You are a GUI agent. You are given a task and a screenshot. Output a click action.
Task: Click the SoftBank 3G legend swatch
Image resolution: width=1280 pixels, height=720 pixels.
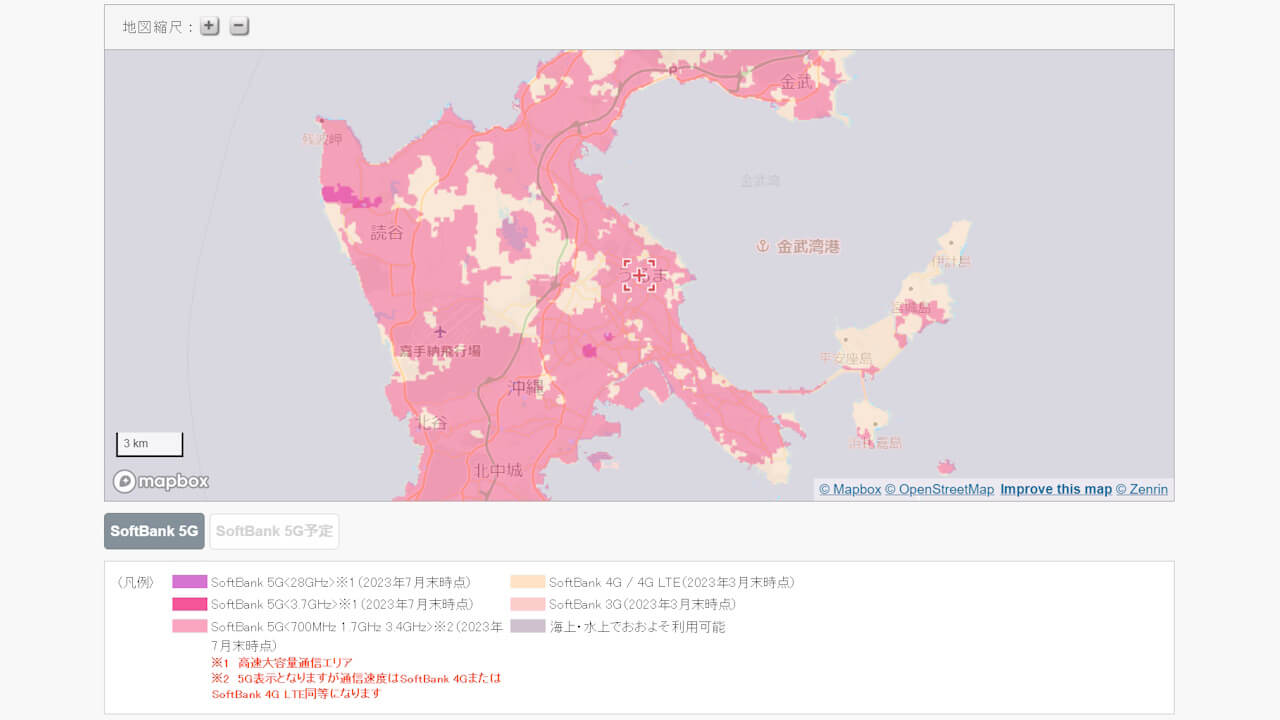coord(530,603)
